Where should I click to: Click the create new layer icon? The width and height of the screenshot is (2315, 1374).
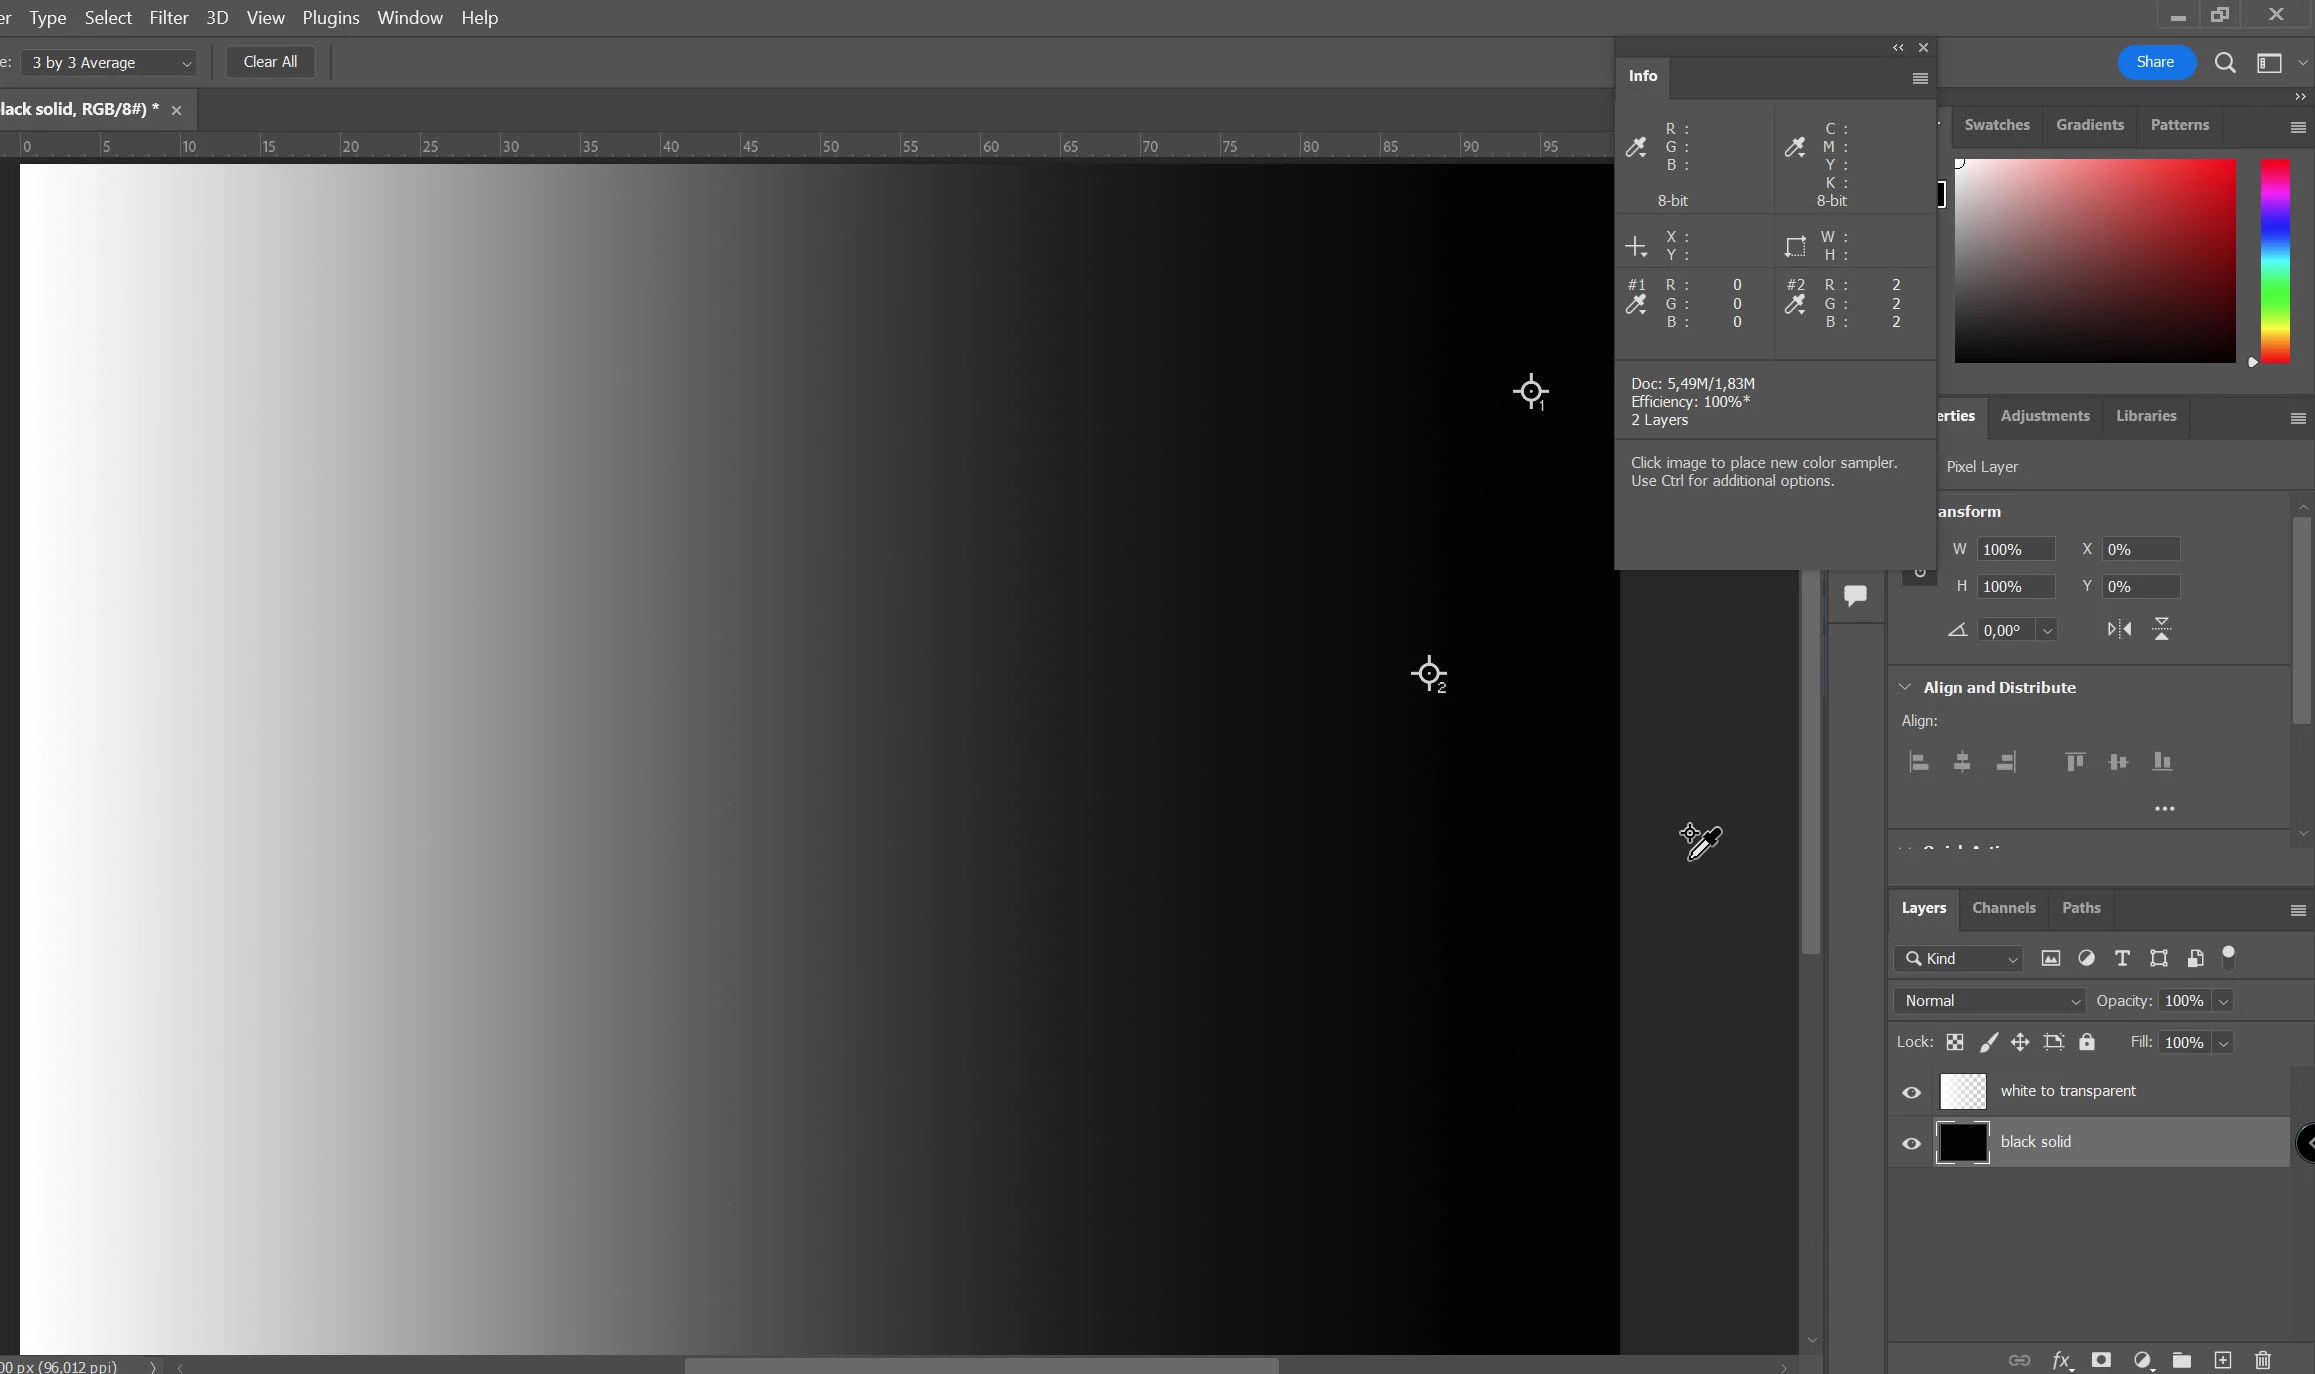[2222, 1360]
